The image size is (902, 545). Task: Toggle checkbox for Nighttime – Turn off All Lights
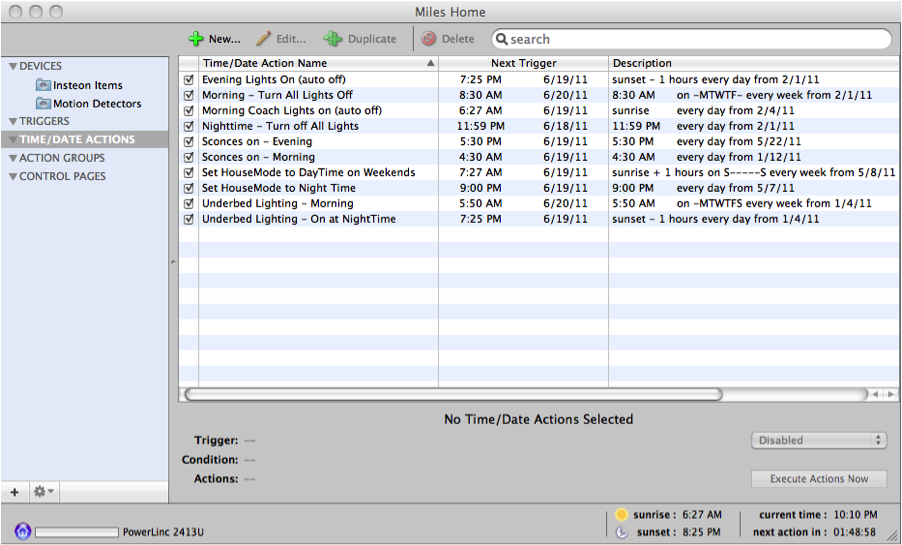click(188, 126)
